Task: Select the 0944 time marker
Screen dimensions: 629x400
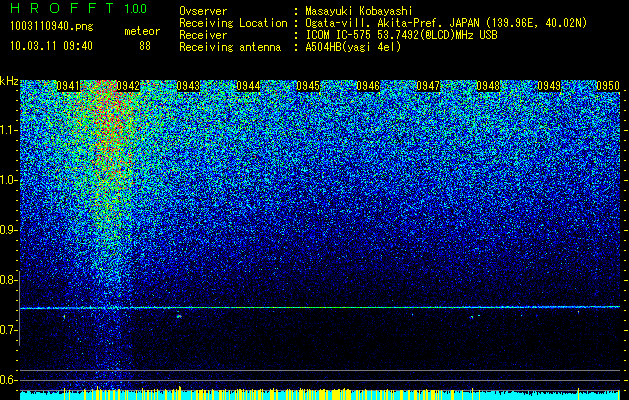Action: 248,86
